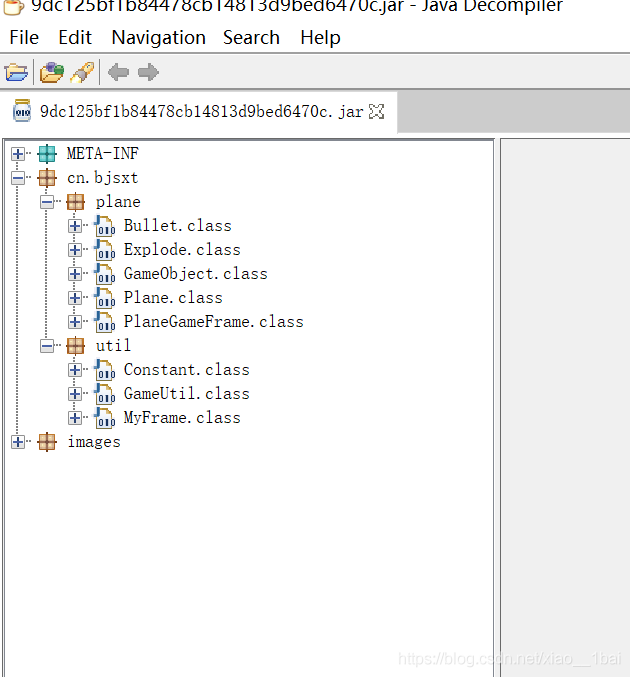Click the GameUtil.class file icon
Screen dimensions: 630x677
105,394
